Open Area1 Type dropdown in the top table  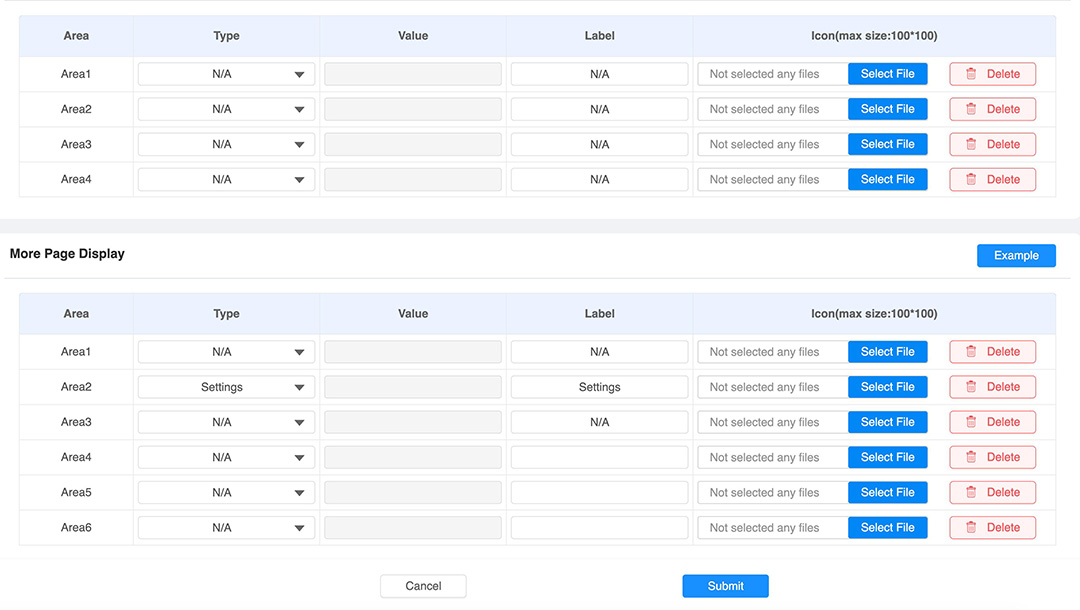[226, 74]
